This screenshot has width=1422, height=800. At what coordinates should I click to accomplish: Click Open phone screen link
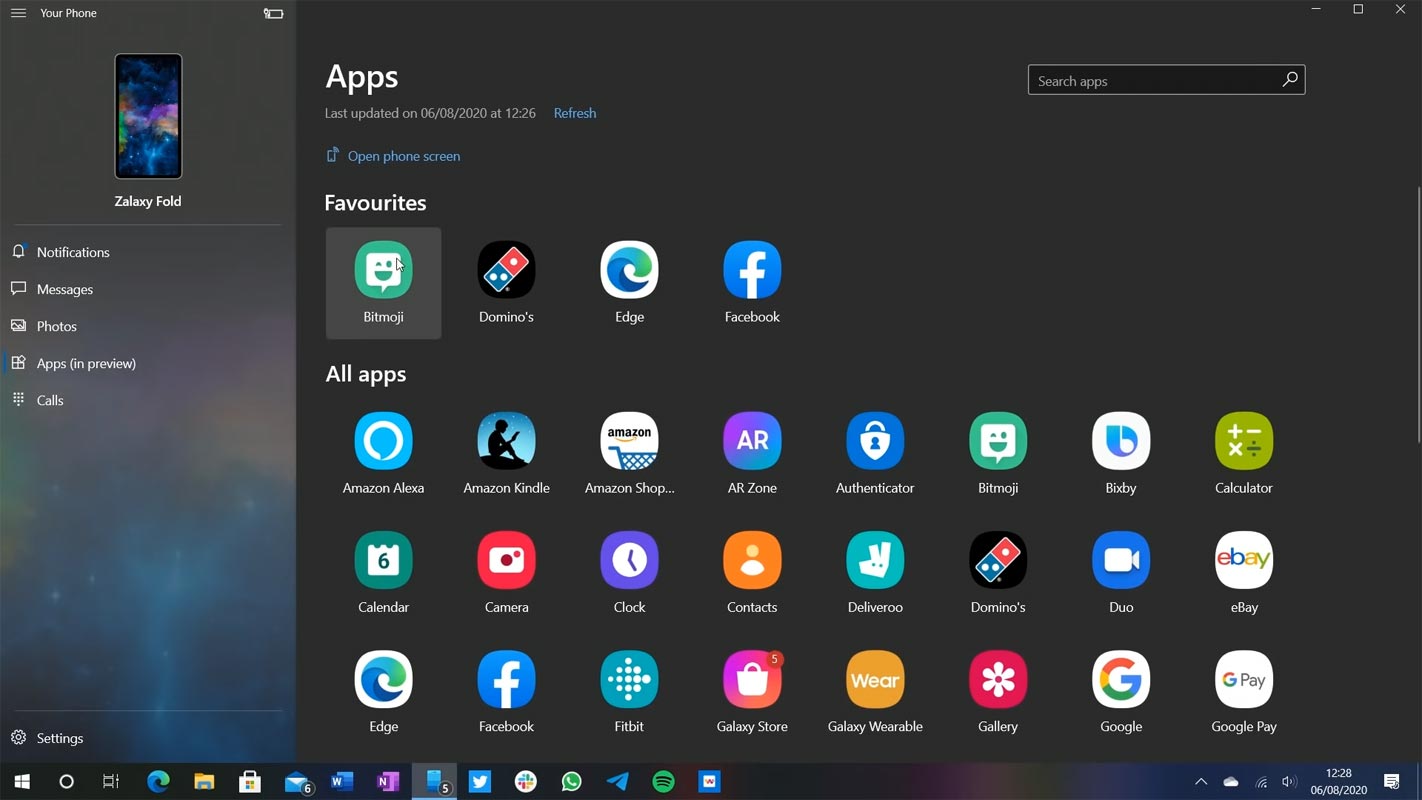tap(393, 156)
